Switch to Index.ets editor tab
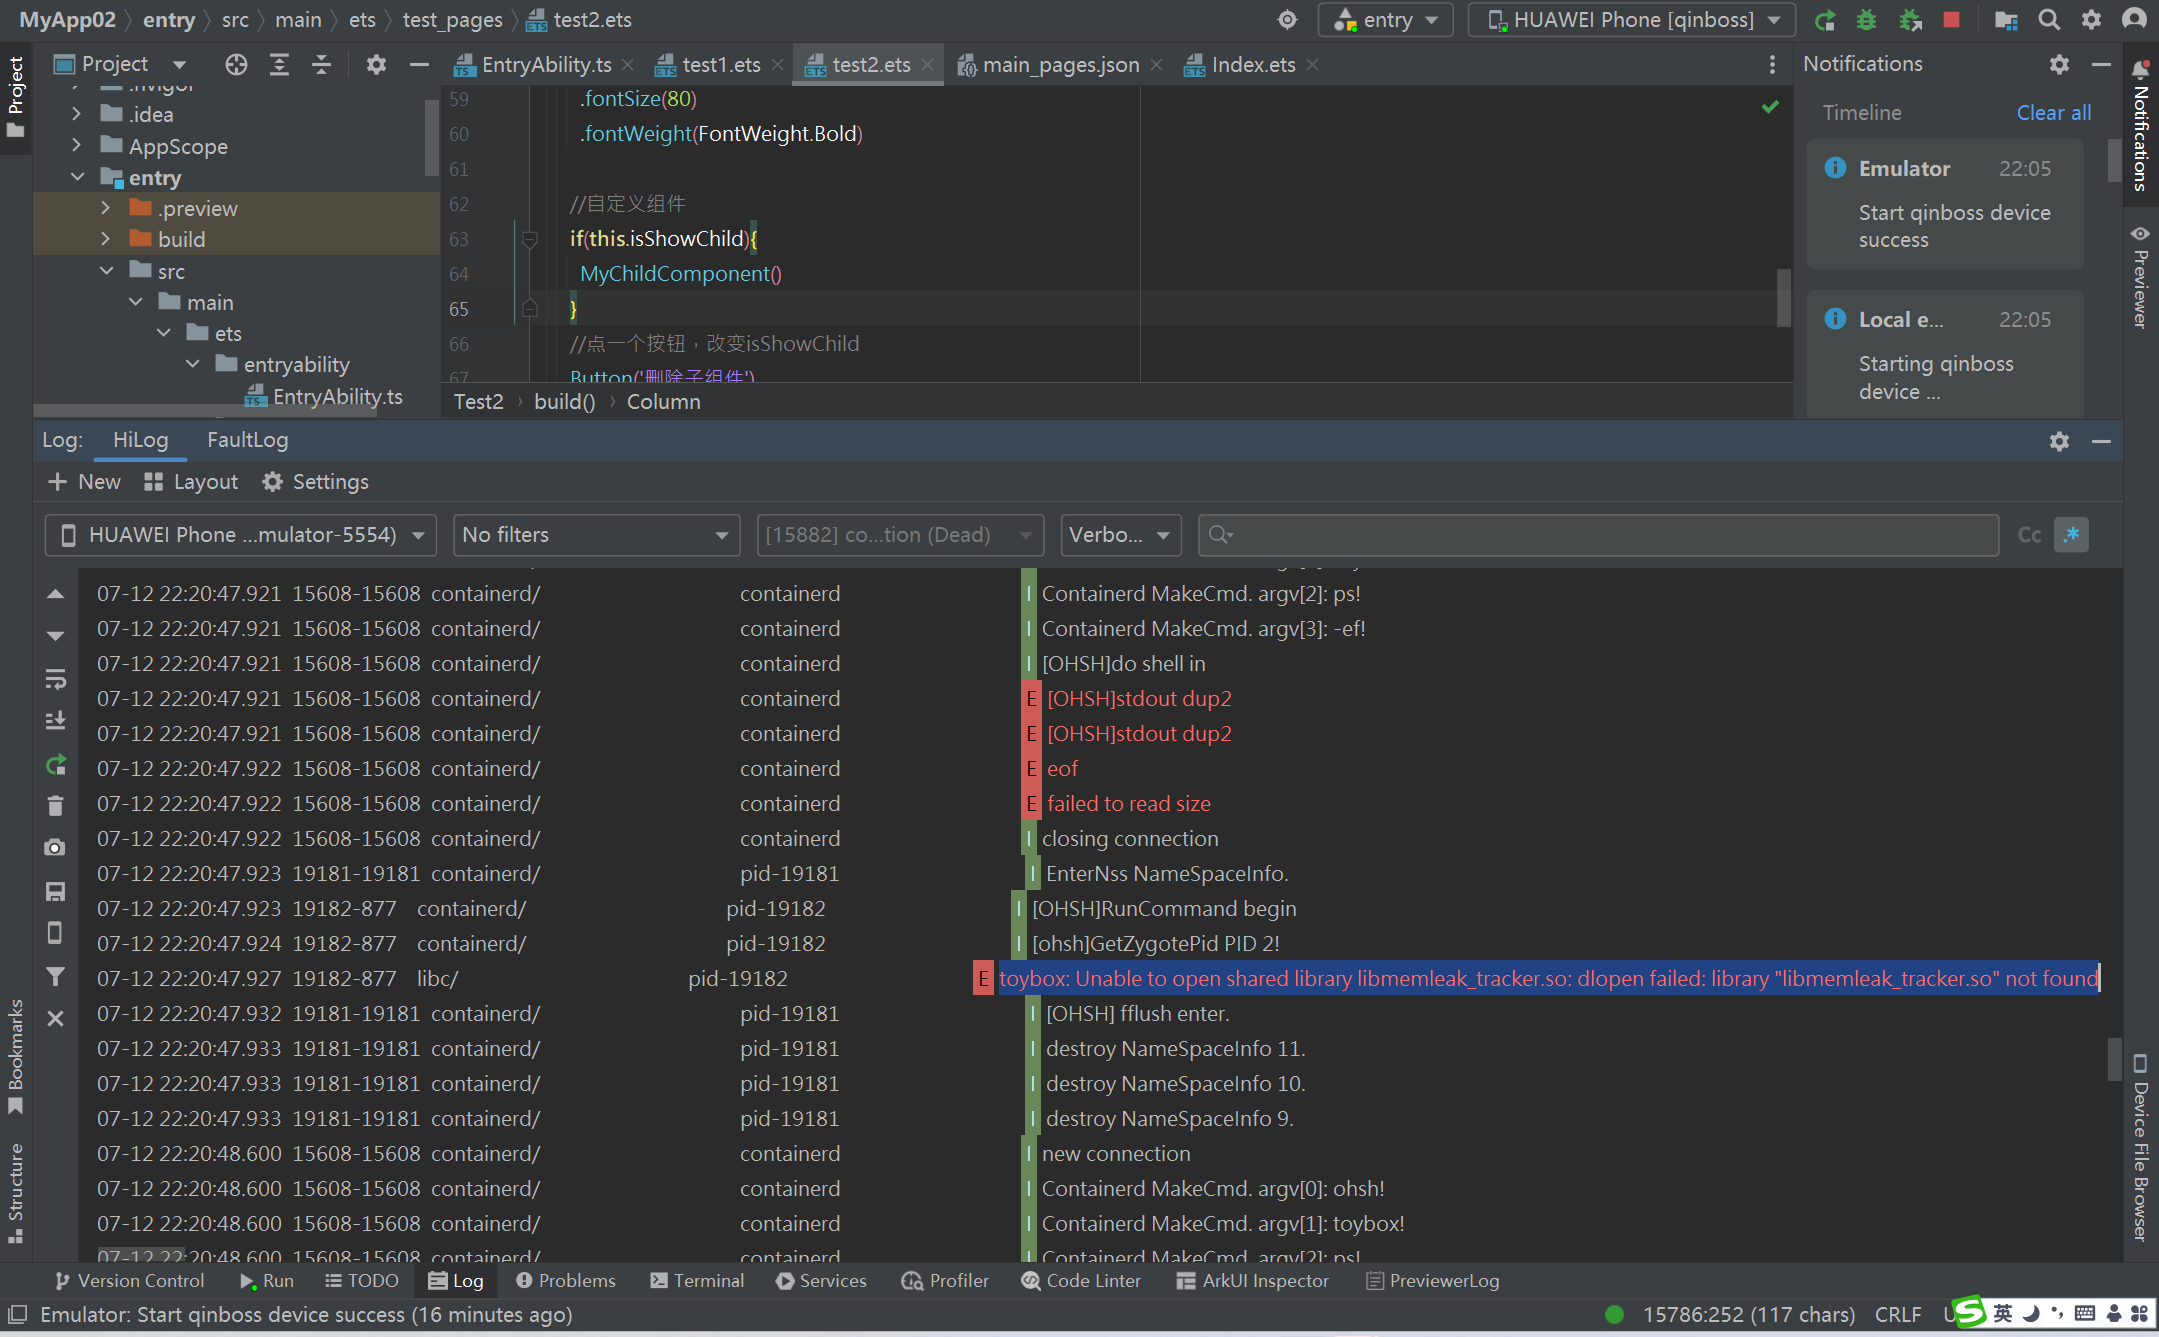Viewport: 2159px width, 1337px height. (x=1252, y=65)
